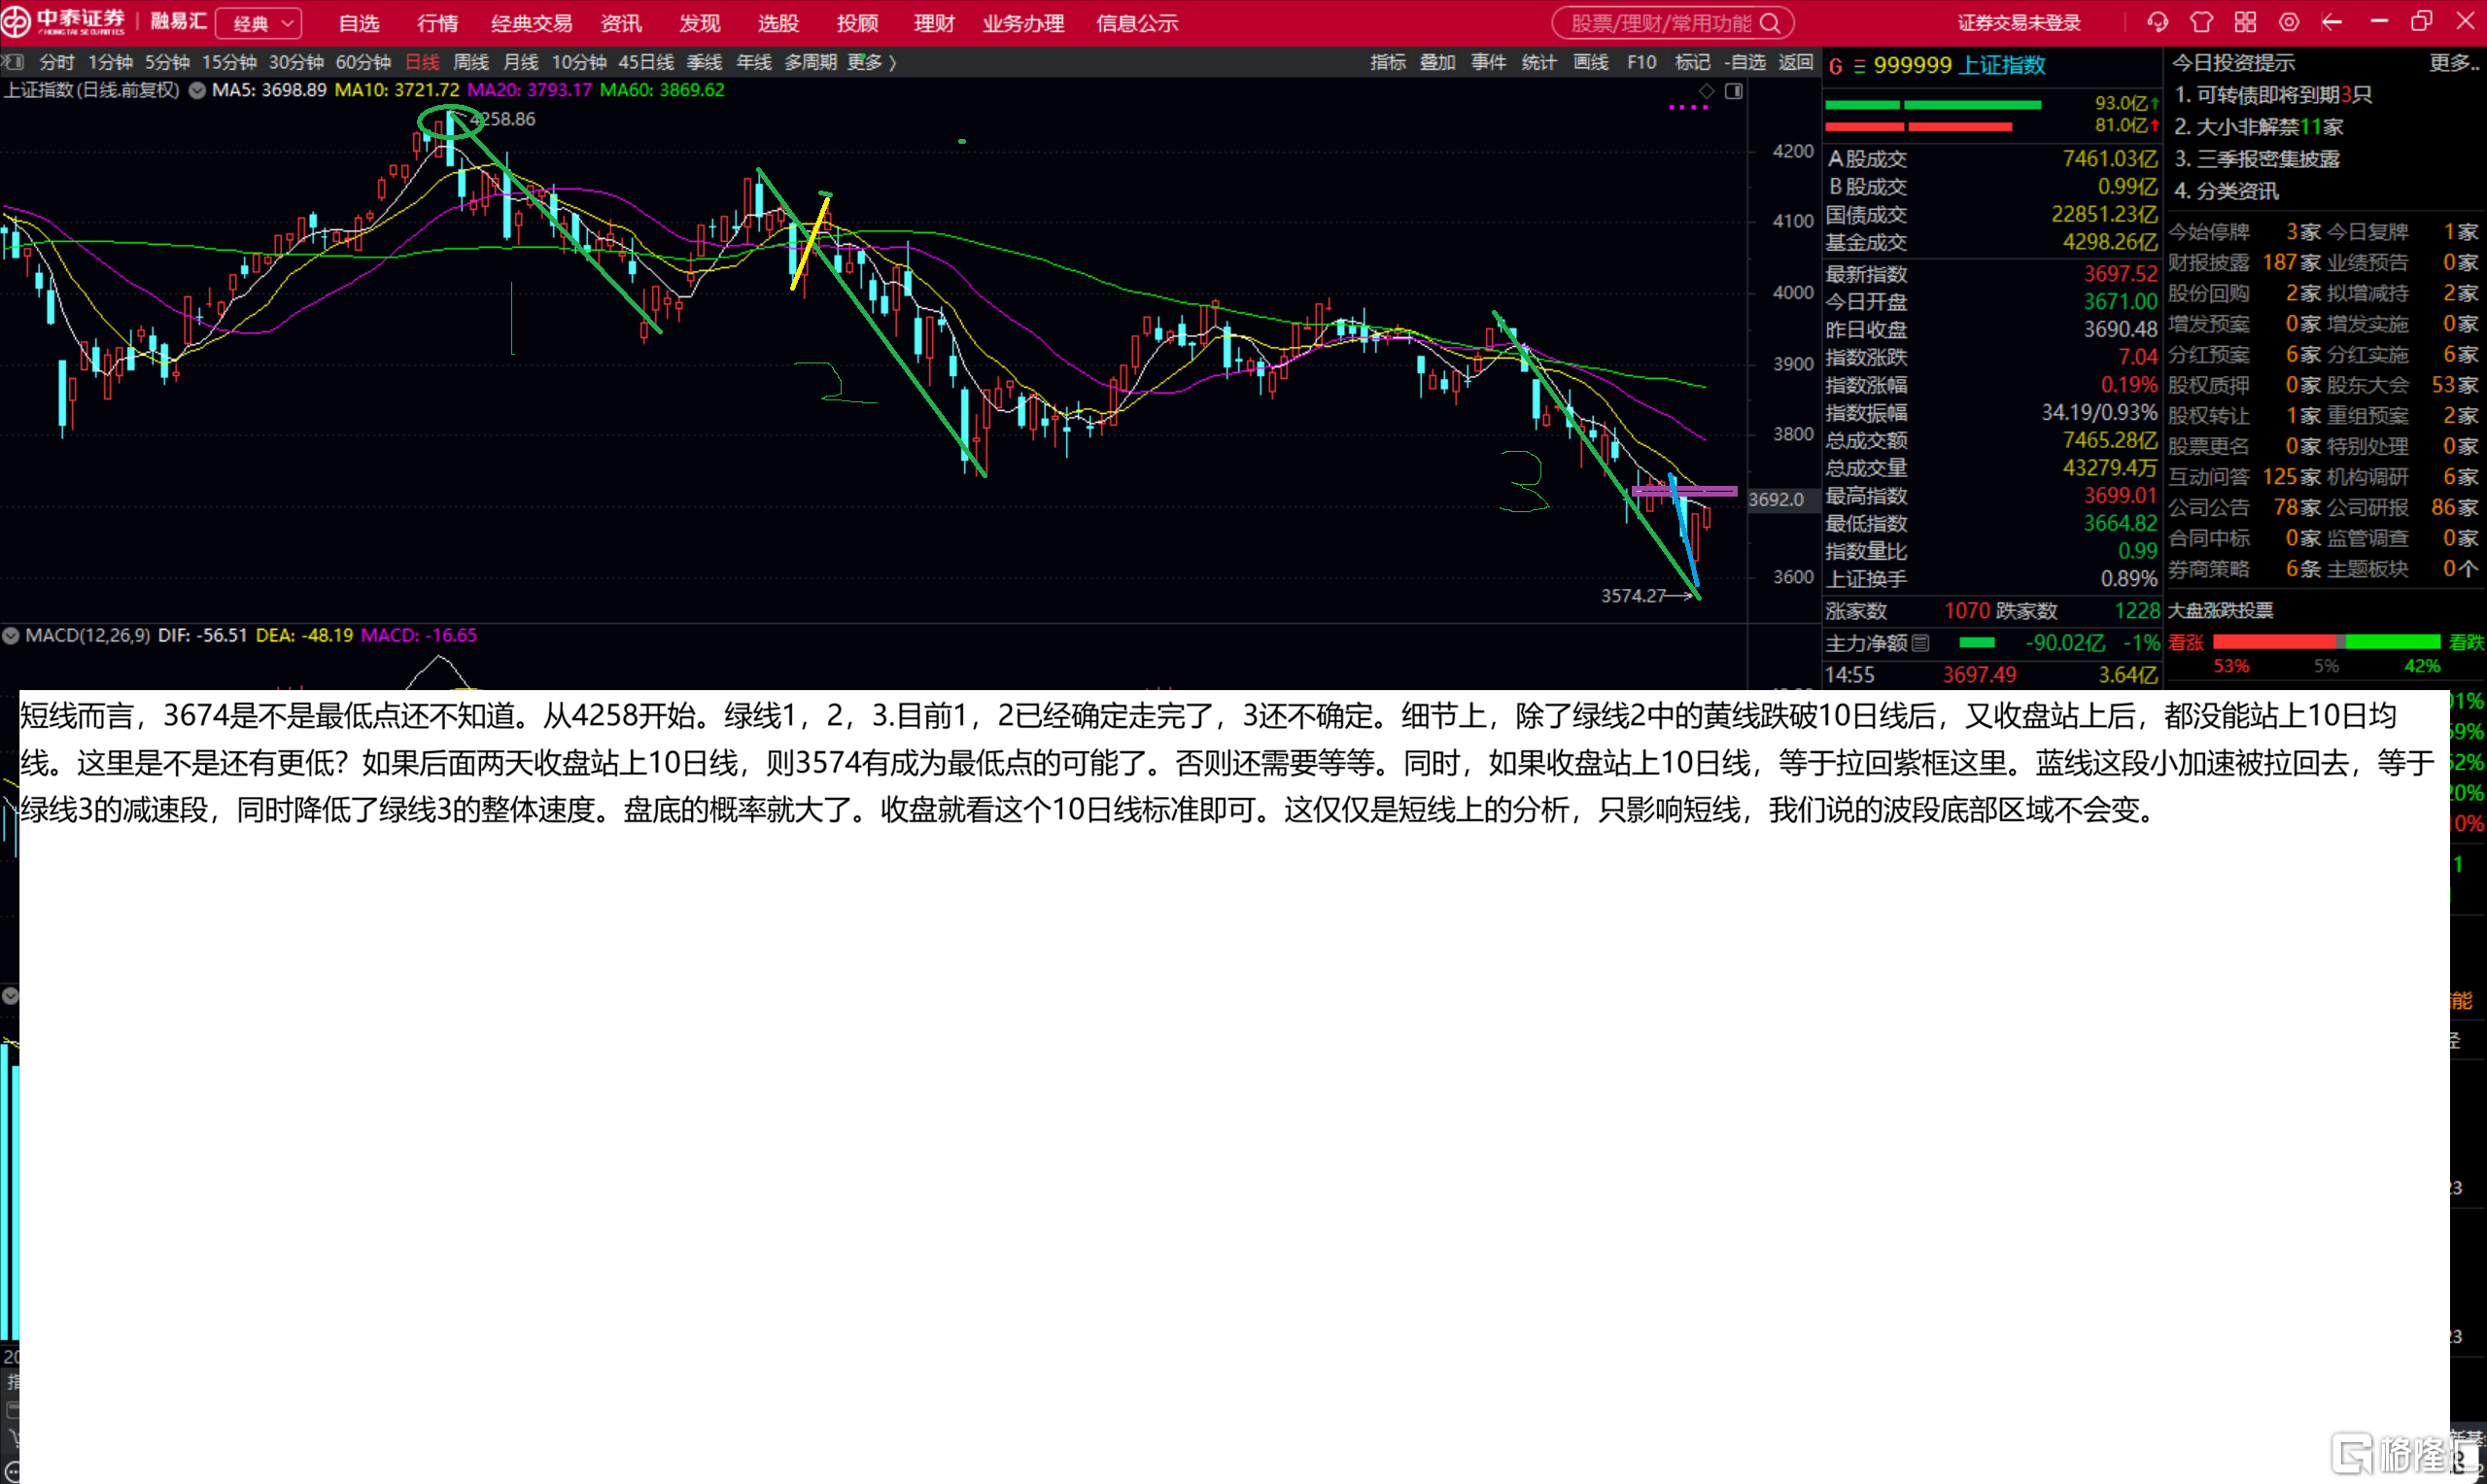Click the back arrow in title bar
2487x1484 pixels.
coord(2332,22)
